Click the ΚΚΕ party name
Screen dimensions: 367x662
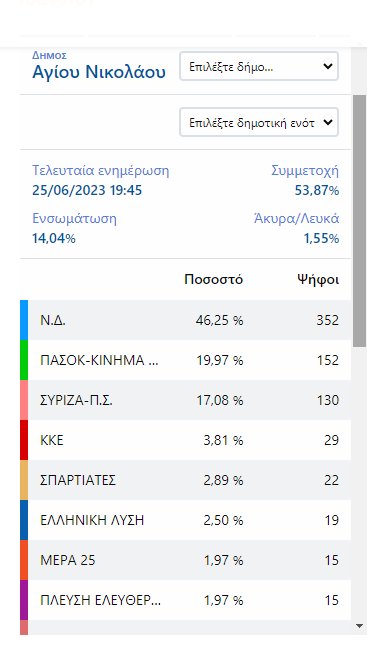52,440
